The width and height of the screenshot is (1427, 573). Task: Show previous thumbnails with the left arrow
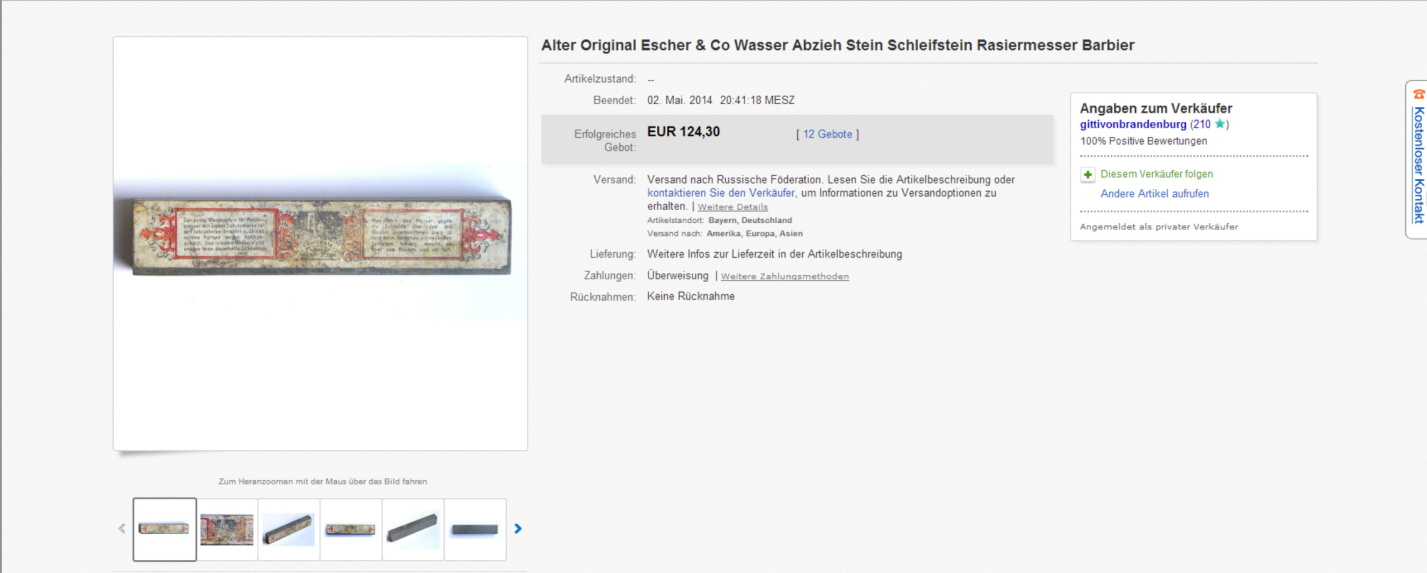pos(122,529)
